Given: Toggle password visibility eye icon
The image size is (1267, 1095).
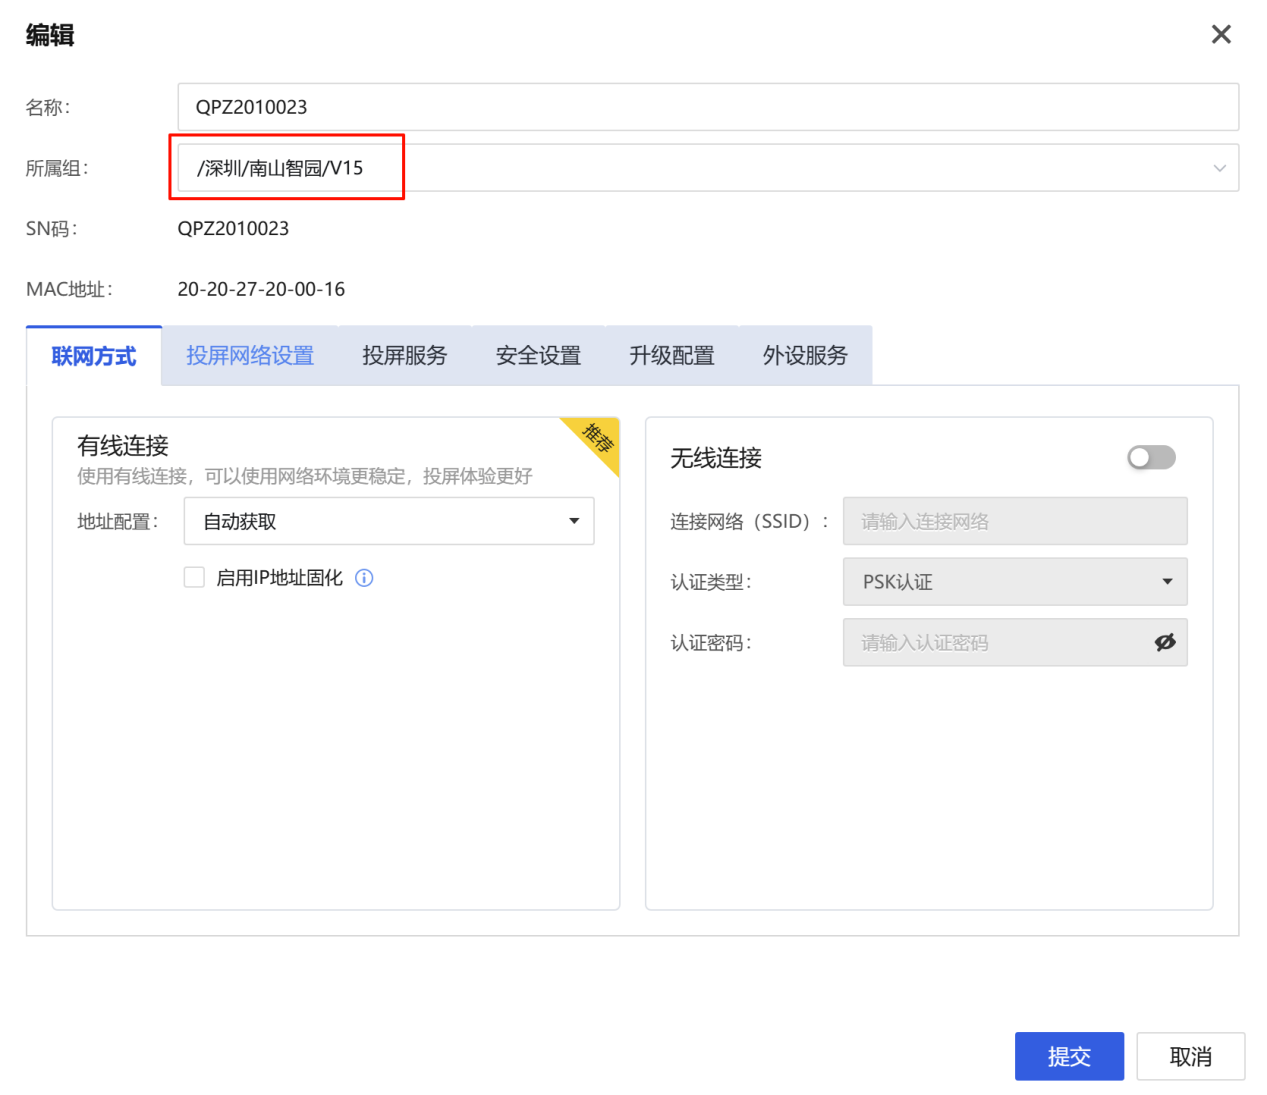Looking at the screenshot, I should [1164, 642].
